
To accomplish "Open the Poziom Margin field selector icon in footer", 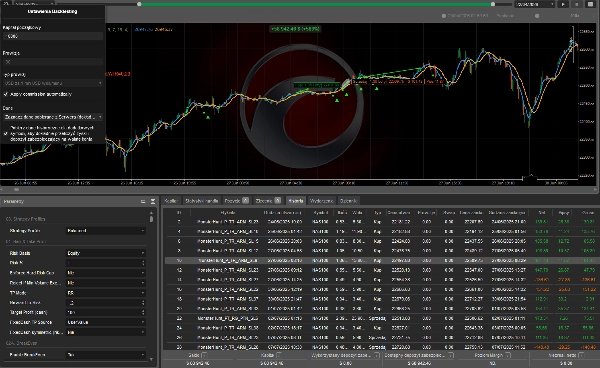I will (508, 355).
